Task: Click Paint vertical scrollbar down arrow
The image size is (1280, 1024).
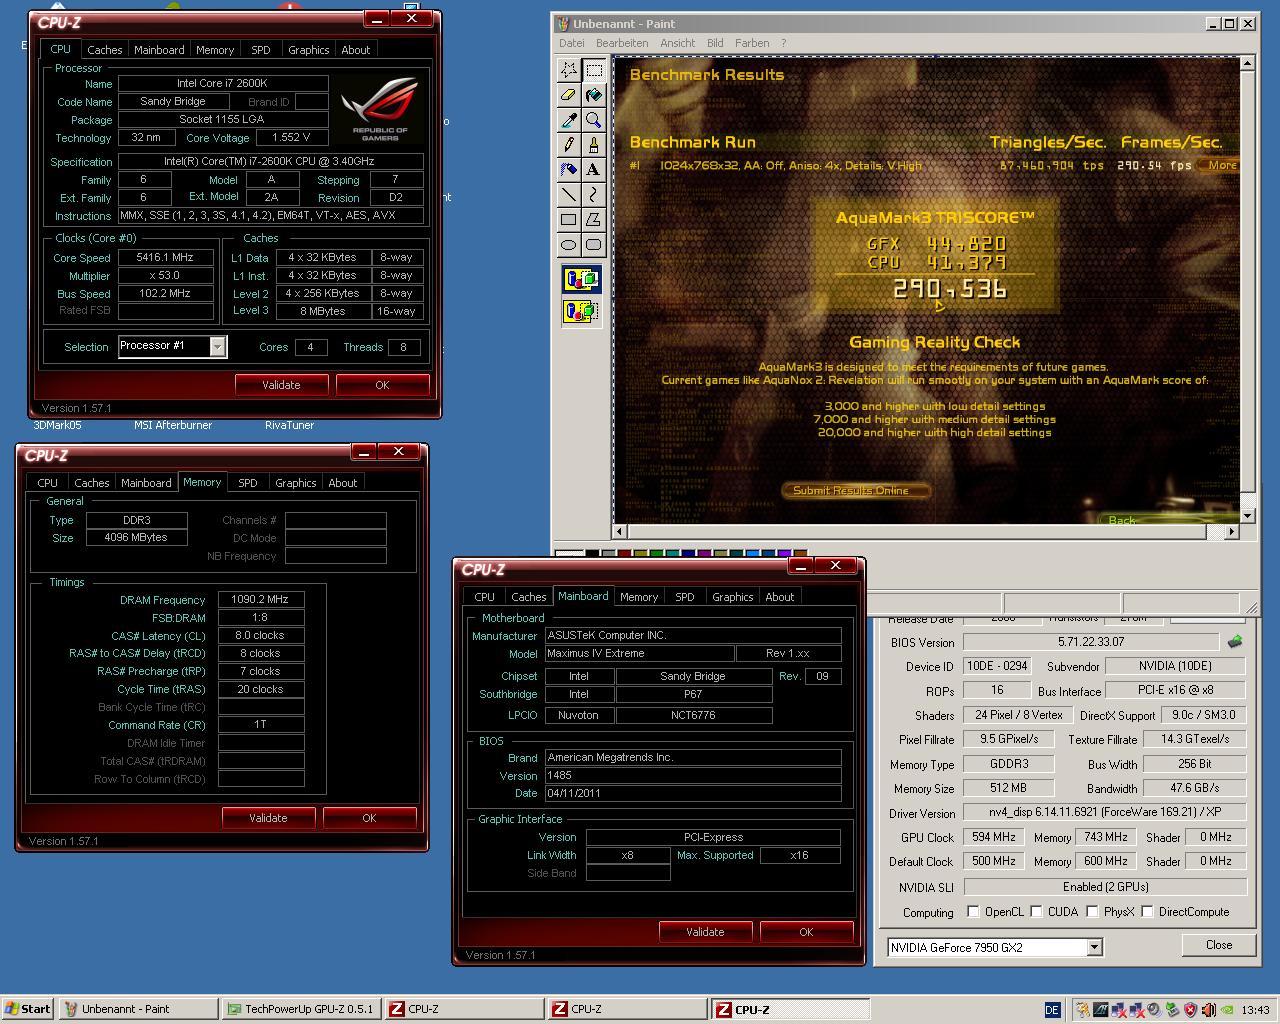Action: (x=1247, y=515)
